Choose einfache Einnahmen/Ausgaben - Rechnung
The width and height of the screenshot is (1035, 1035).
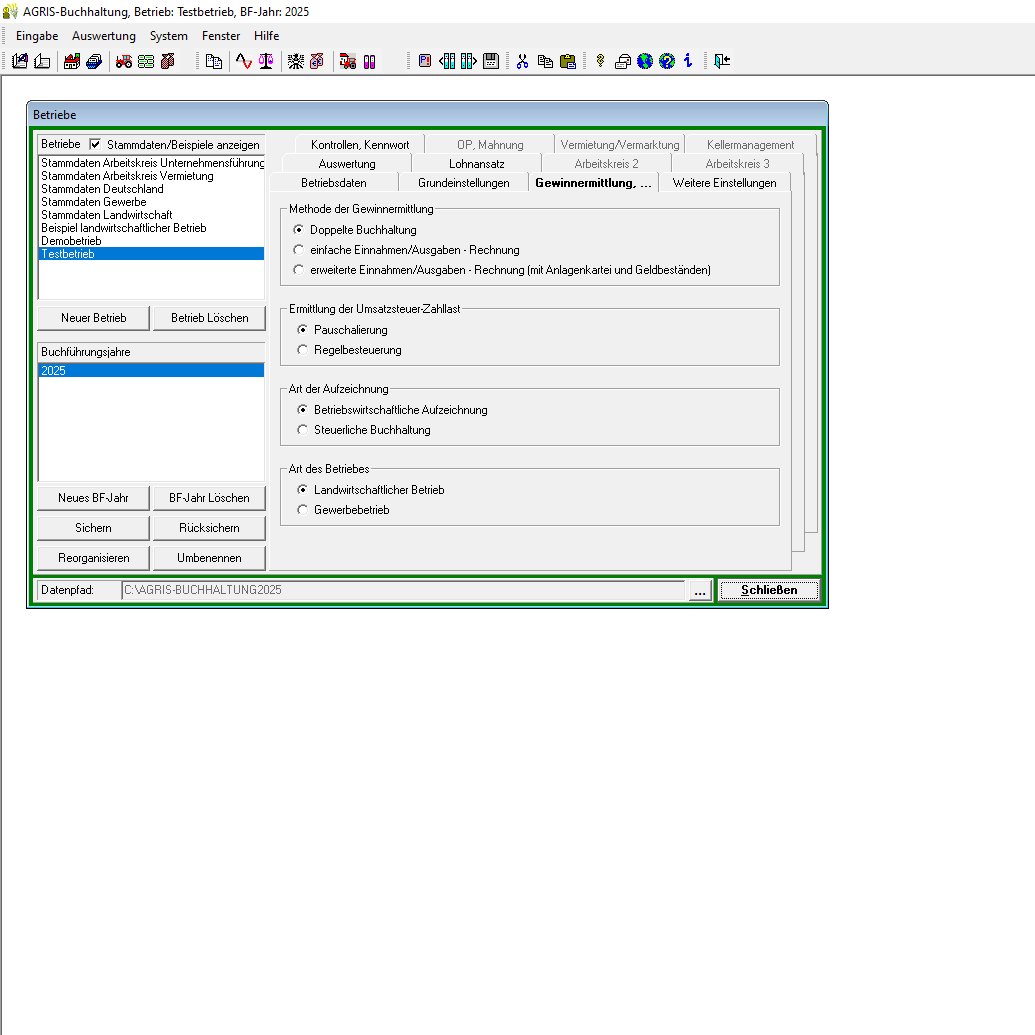pos(298,250)
